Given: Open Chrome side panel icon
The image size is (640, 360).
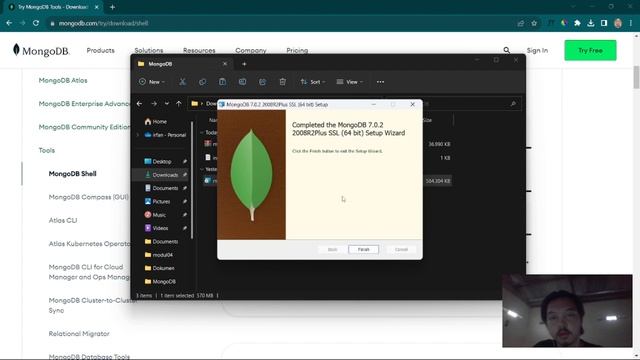Looking at the screenshot, I should pyautogui.click(x=604, y=23).
